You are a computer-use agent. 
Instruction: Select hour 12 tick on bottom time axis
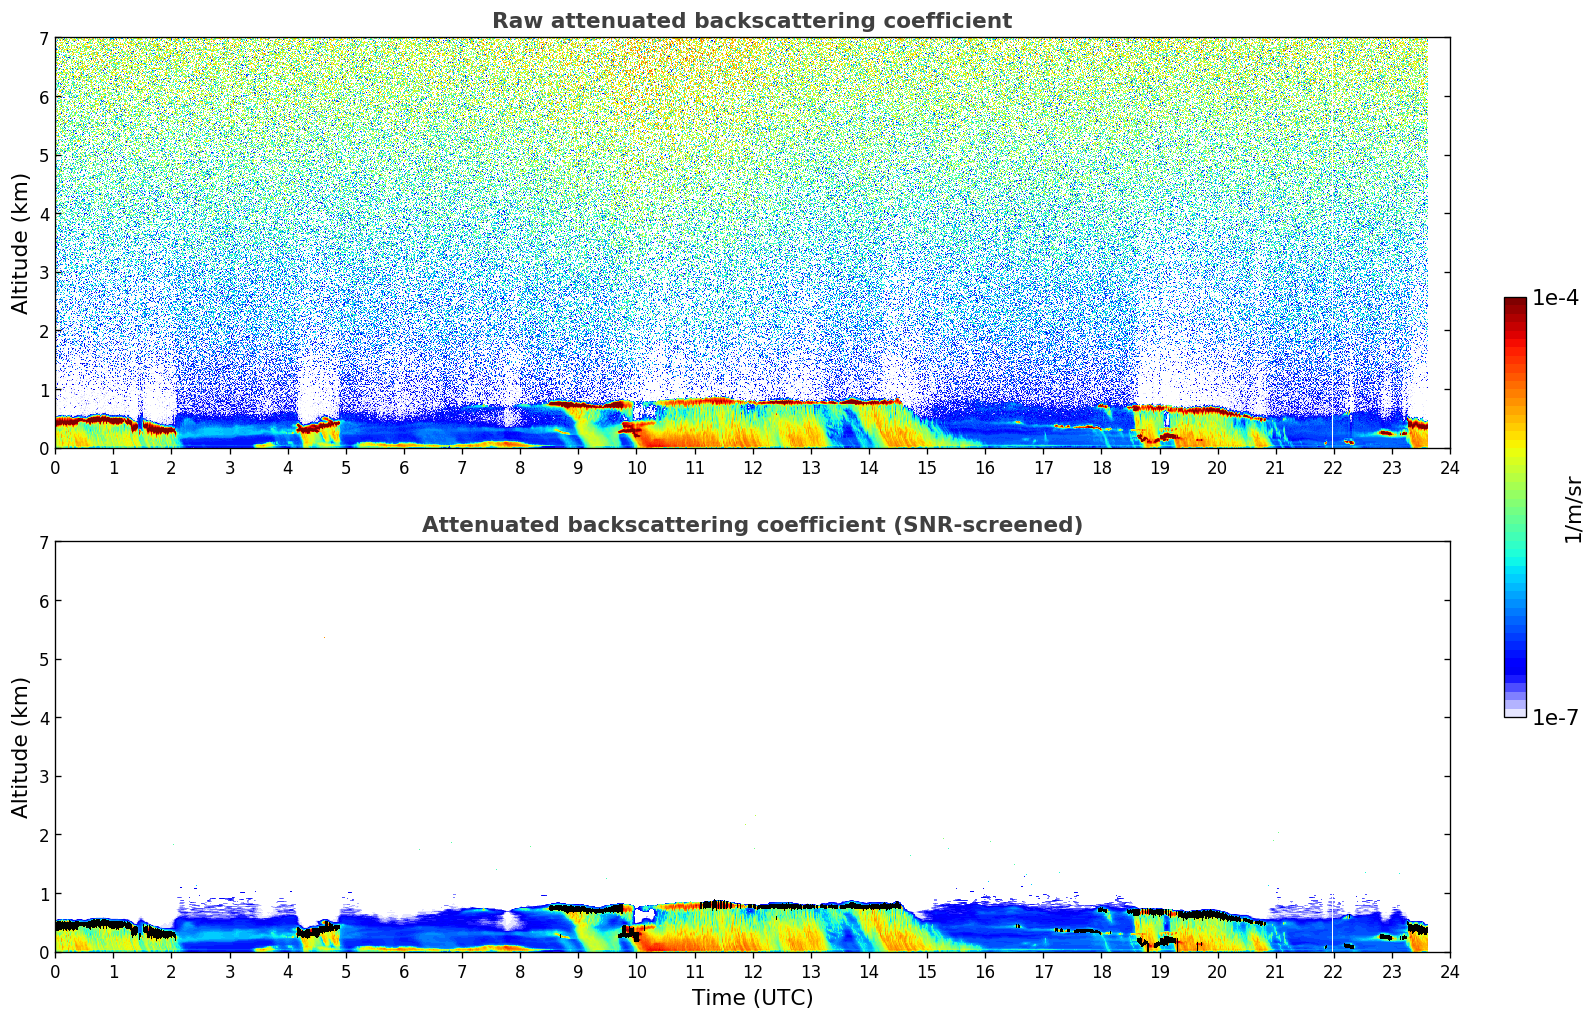click(x=752, y=971)
